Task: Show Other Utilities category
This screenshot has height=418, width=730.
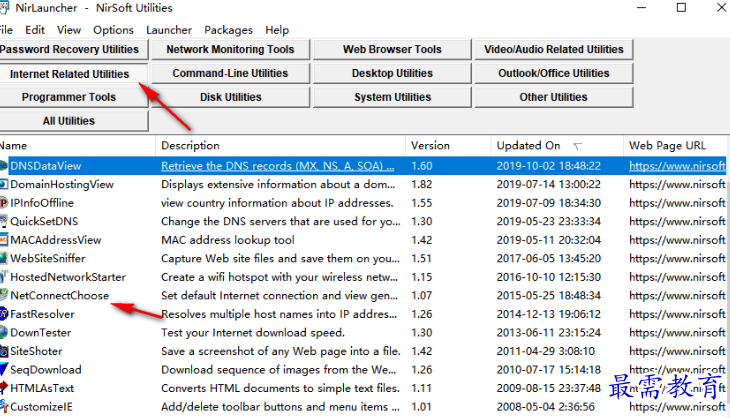Action: (554, 97)
